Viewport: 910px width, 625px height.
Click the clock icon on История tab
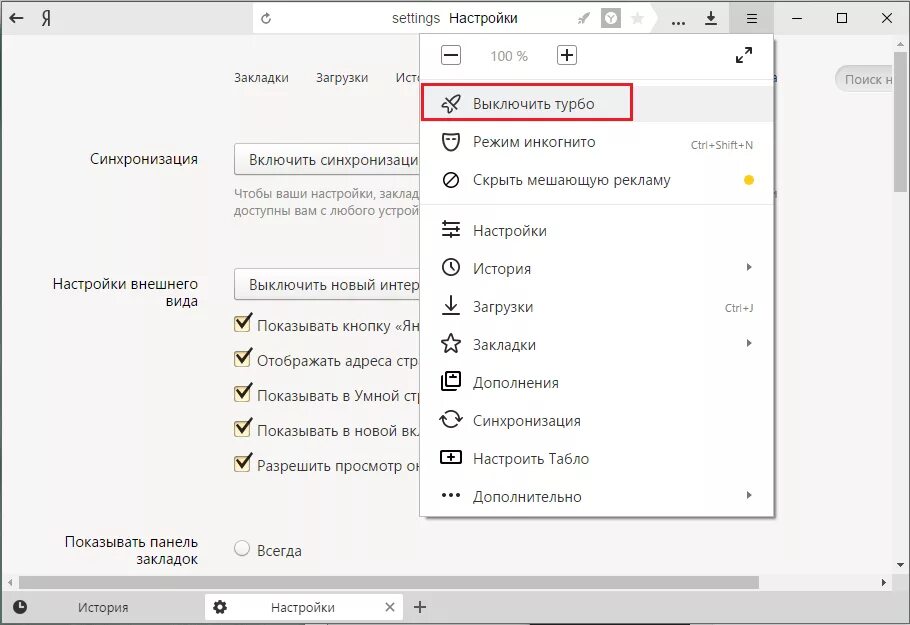point(20,607)
